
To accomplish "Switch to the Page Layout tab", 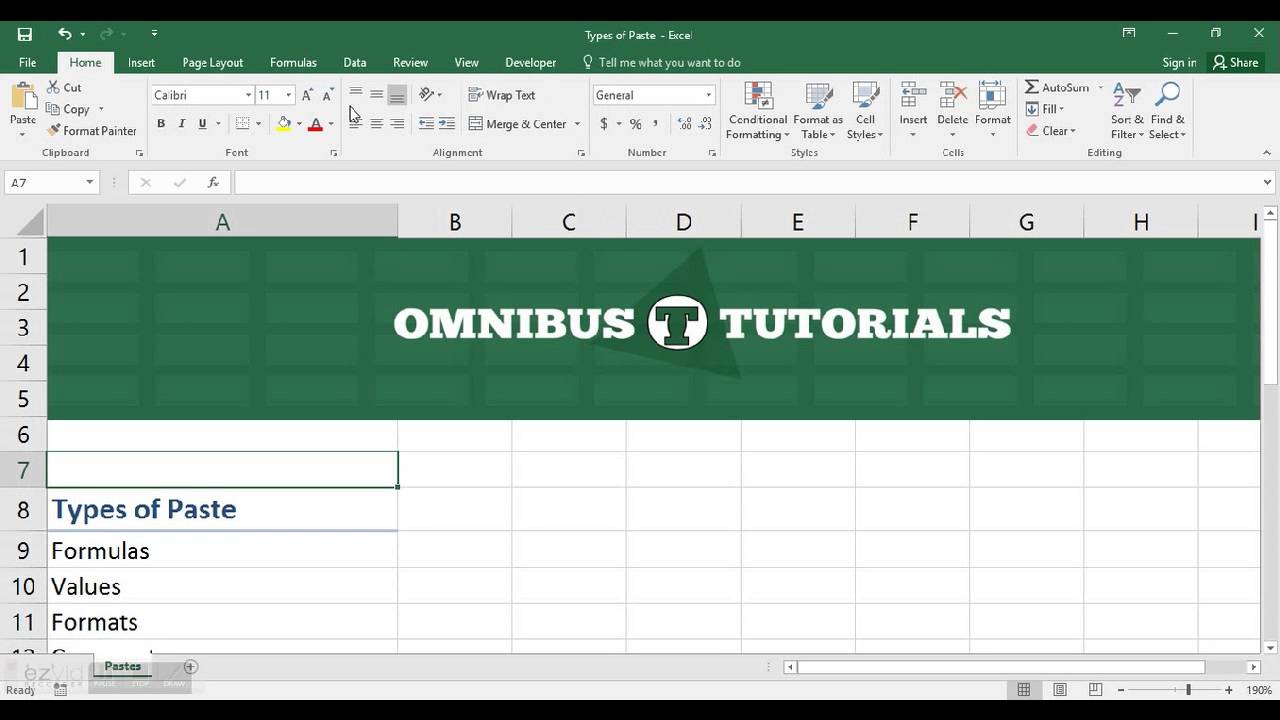I will 212,62.
